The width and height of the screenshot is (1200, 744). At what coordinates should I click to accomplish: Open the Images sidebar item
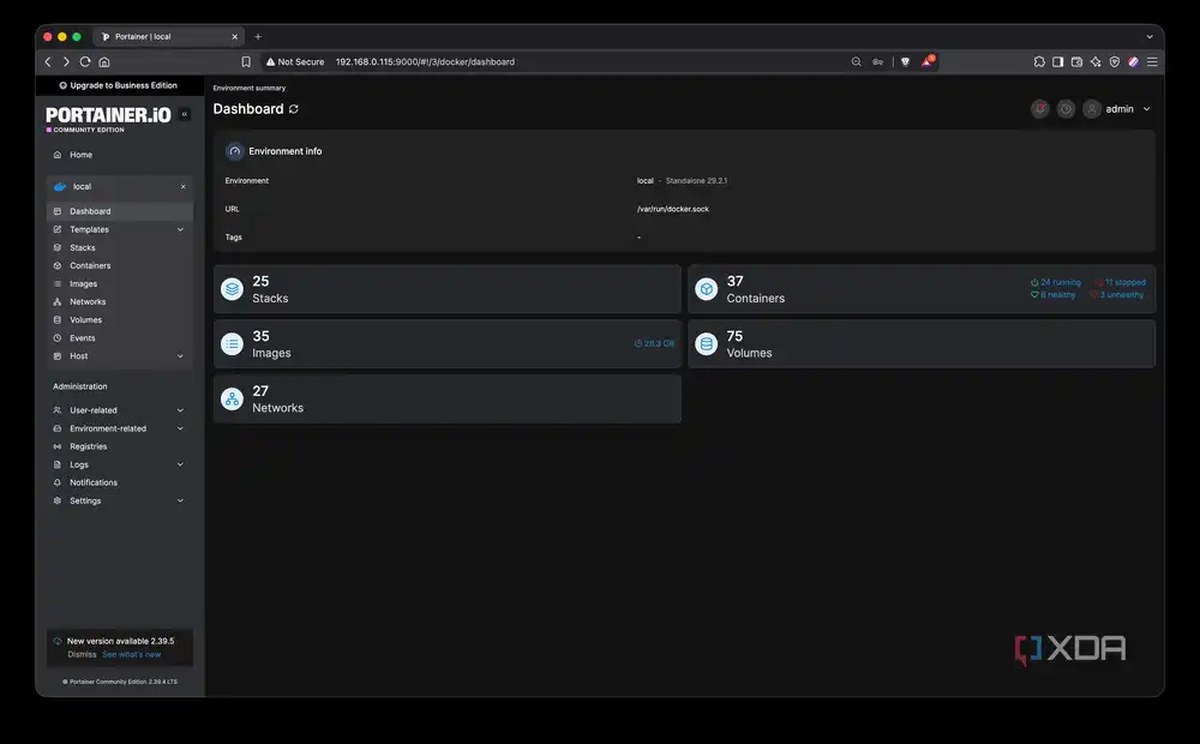tap(119, 284)
